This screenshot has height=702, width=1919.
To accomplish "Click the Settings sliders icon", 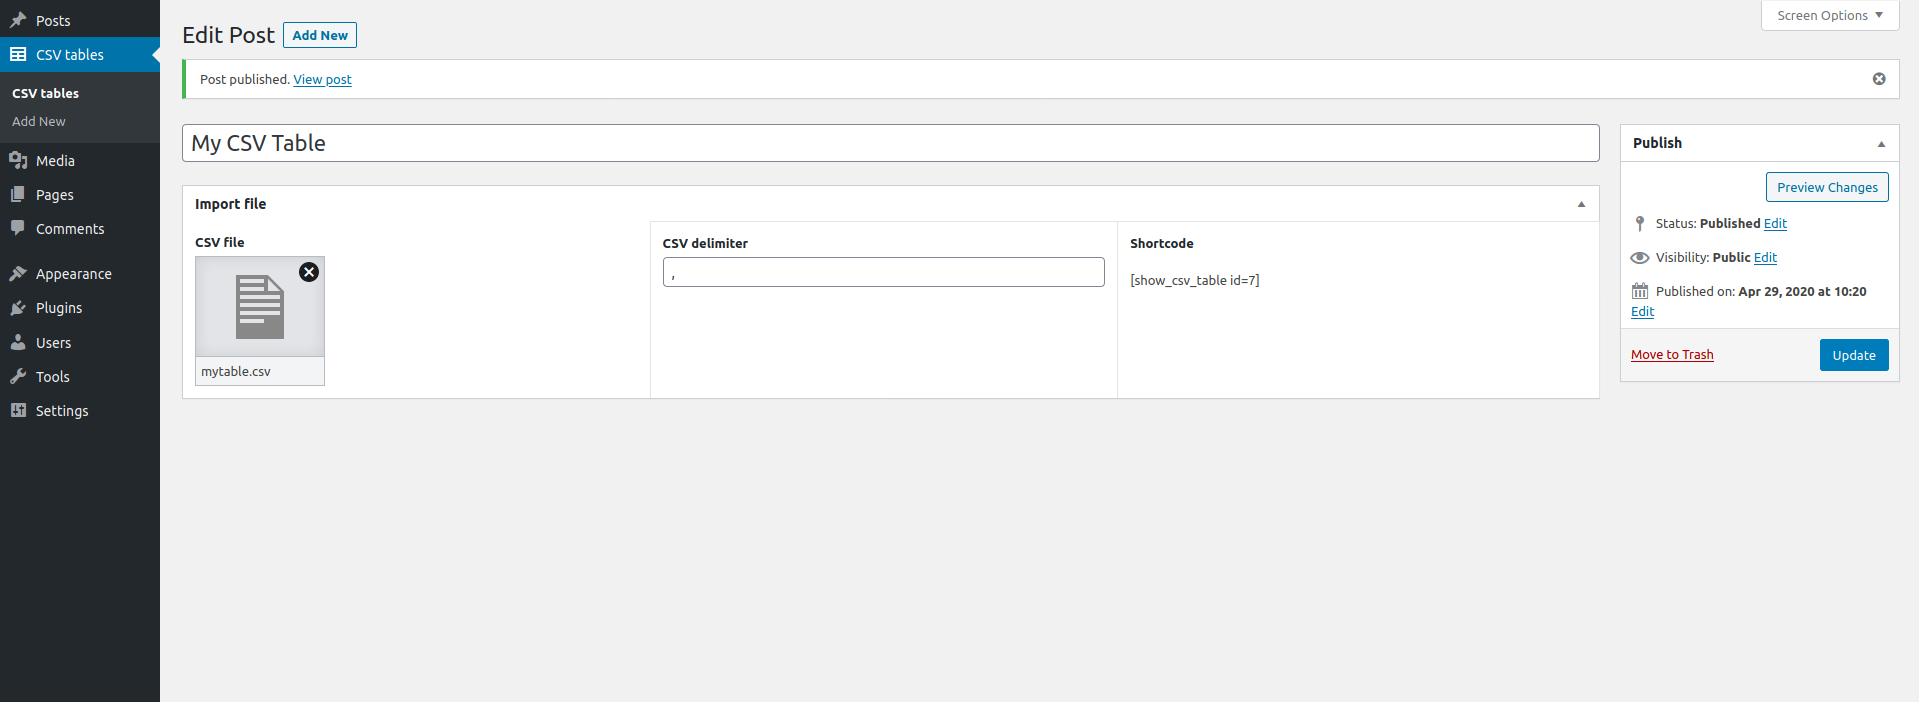I will pyautogui.click(x=18, y=410).
